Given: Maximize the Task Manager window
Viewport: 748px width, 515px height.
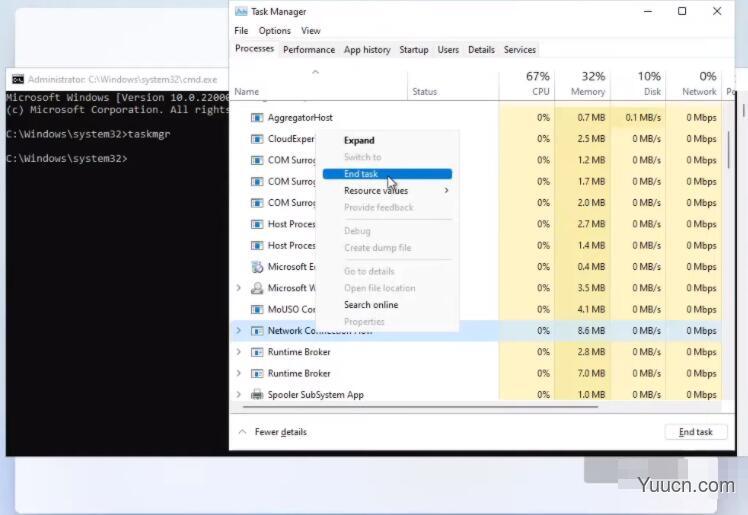Looking at the screenshot, I should (x=682, y=11).
